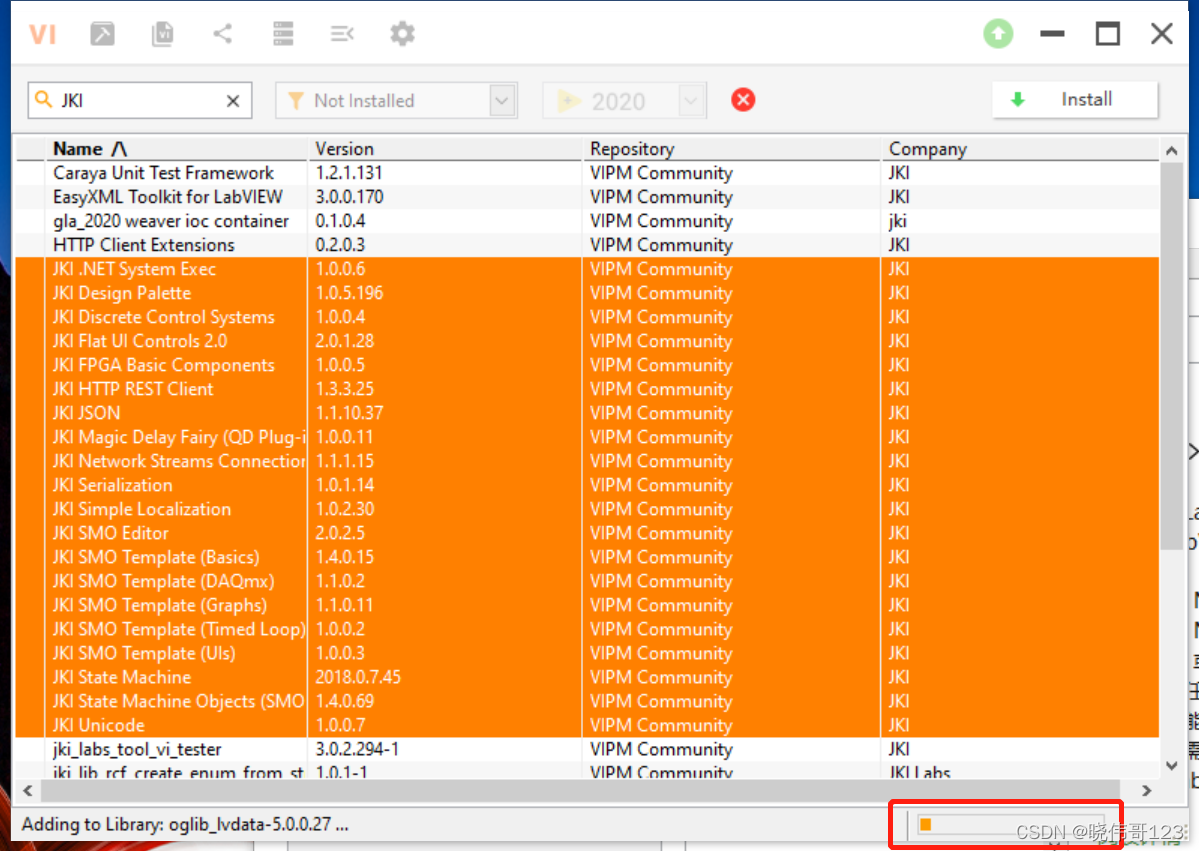The height and width of the screenshot is (851, 1199).
Task: Minimize the VIPM window
Action: 1052,34
